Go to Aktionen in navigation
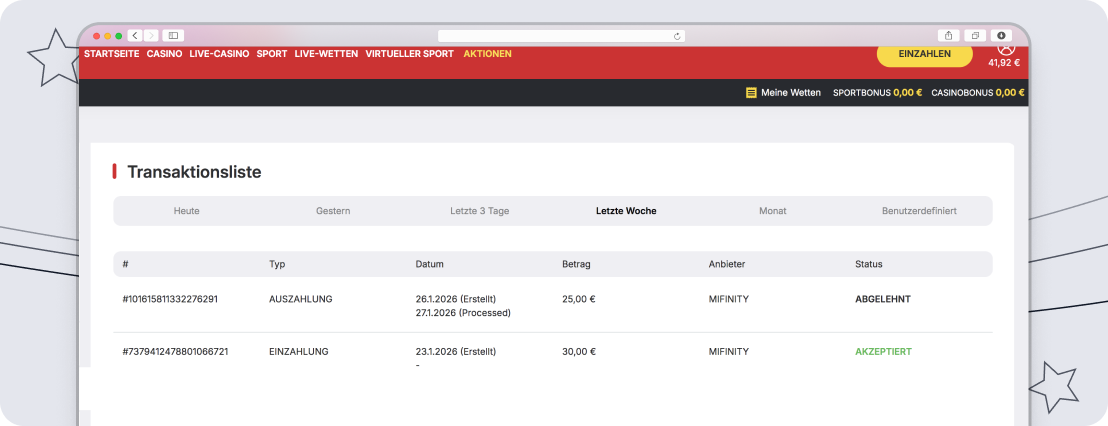This screenshot has width=1108, height=426. click(487, 54)
